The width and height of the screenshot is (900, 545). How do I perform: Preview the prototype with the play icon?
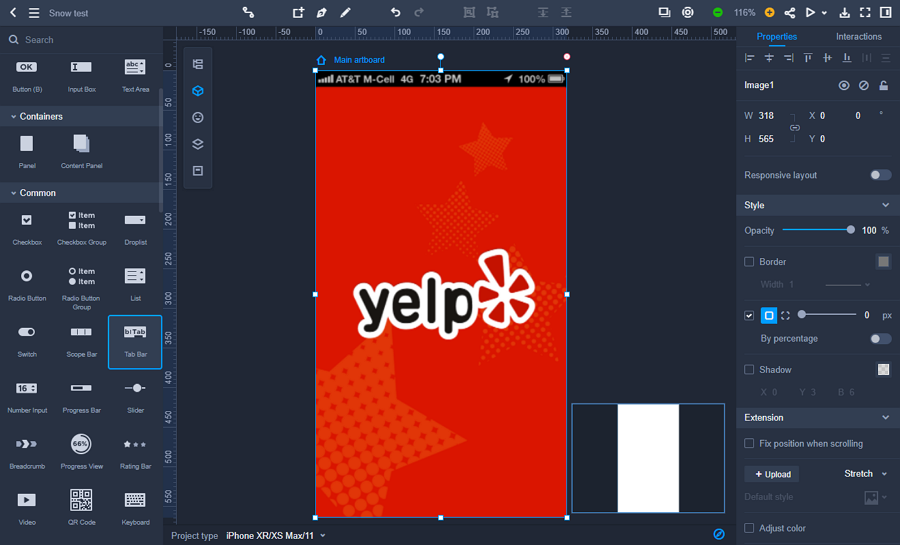pos(810,13)
